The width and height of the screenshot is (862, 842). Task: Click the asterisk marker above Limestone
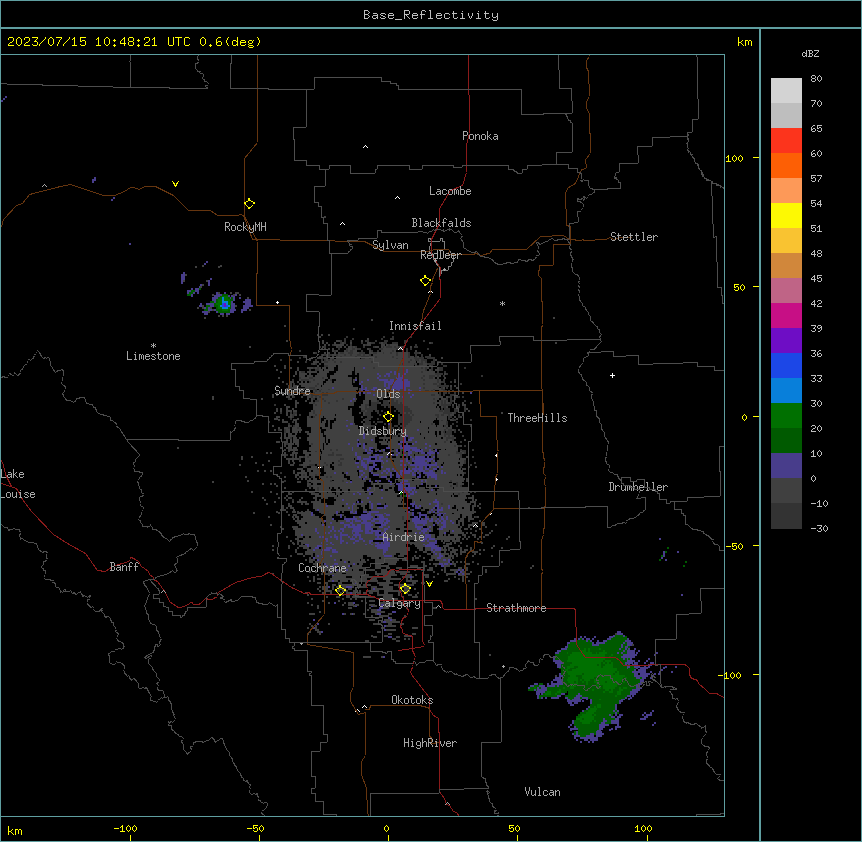[153, 346]
